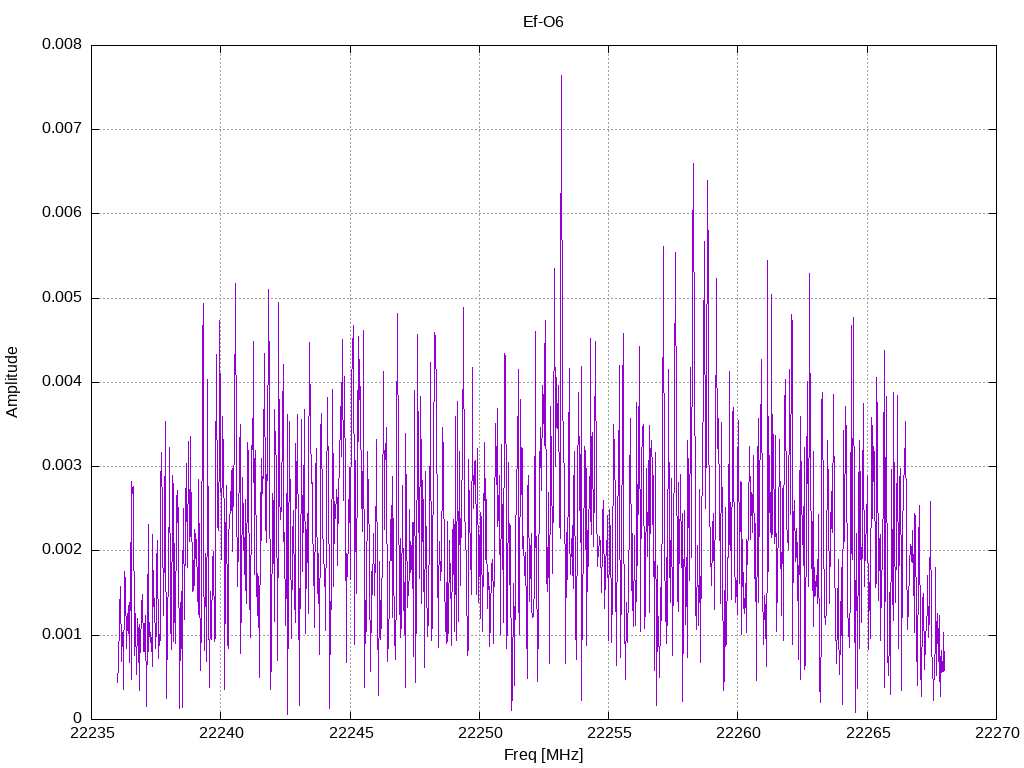Click the y-axis tick label 0.001
This screenshot has width=1024, height=768.
click(62, 634)
